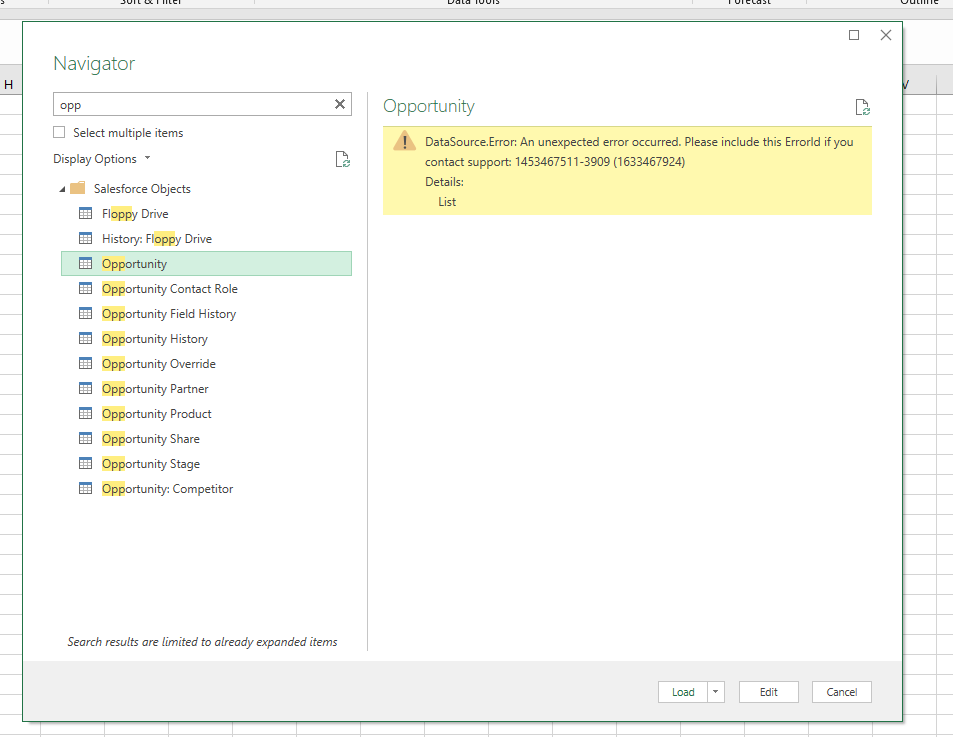Click the Load button
Screen dimensions: 953x737
click(x=683, y=692)
